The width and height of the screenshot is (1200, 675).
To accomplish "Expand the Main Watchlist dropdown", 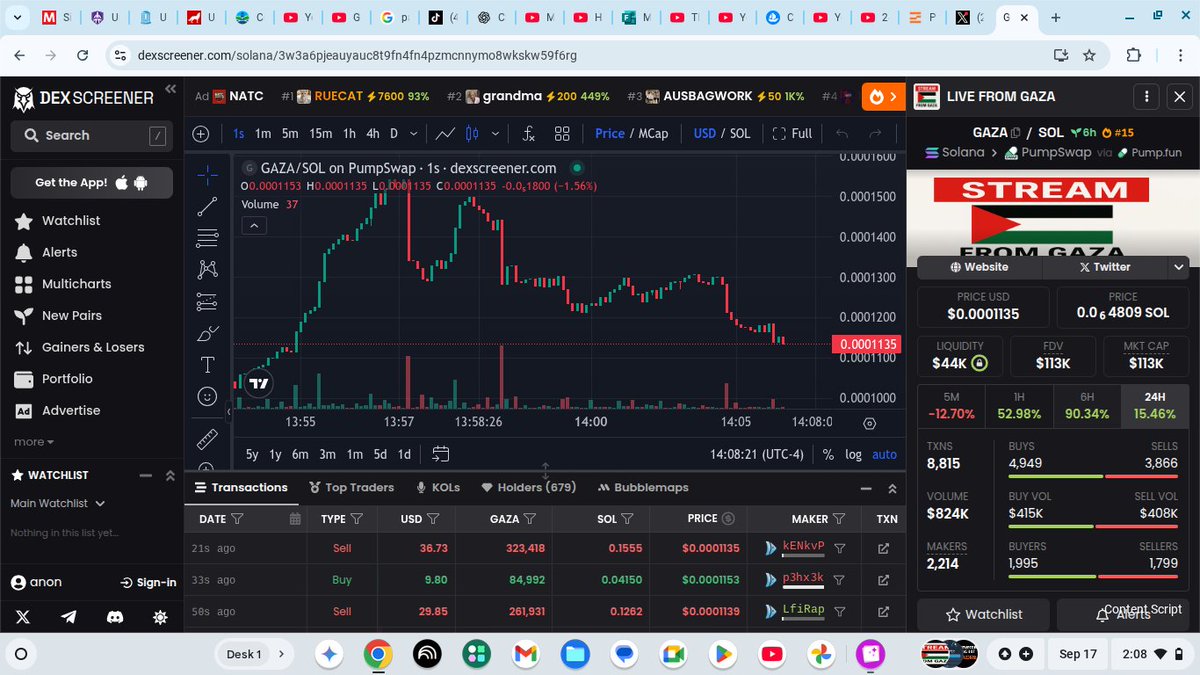I will point(58,503).
